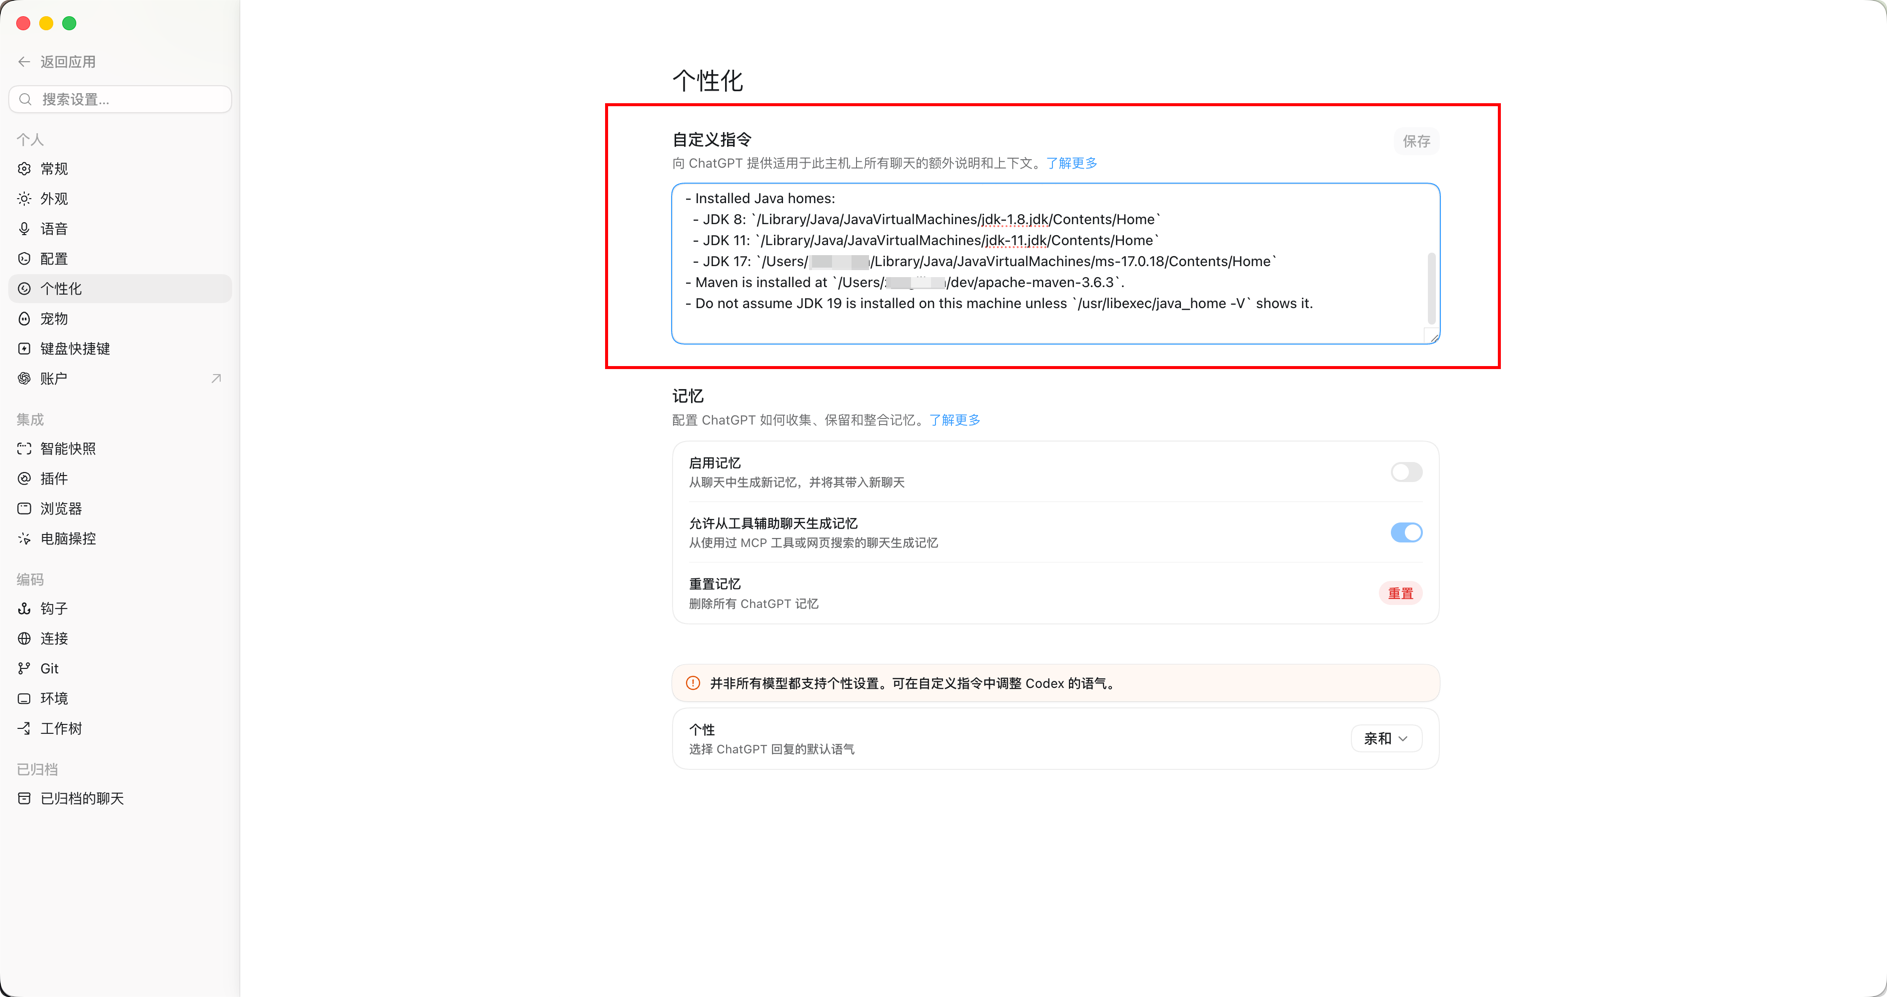Turn on the 启用记忆 switch
Image resolution: width=1887 pixels, height=997 pixels.
1406,472
